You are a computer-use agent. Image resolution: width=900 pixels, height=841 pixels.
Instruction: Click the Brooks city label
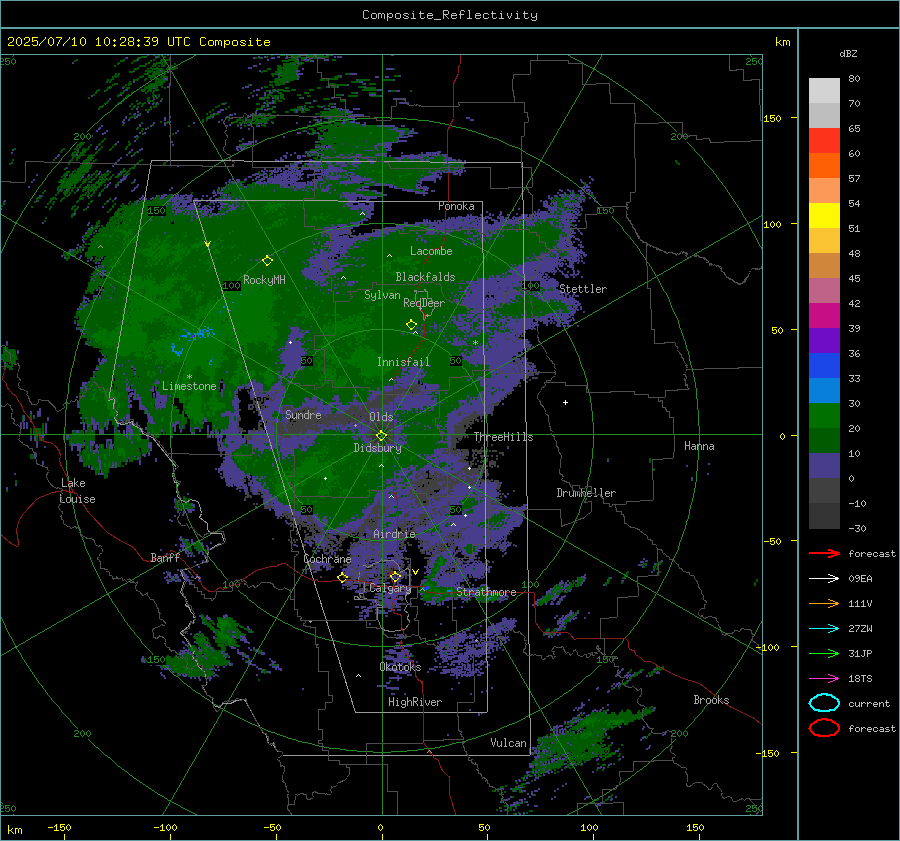click(711, 700)
